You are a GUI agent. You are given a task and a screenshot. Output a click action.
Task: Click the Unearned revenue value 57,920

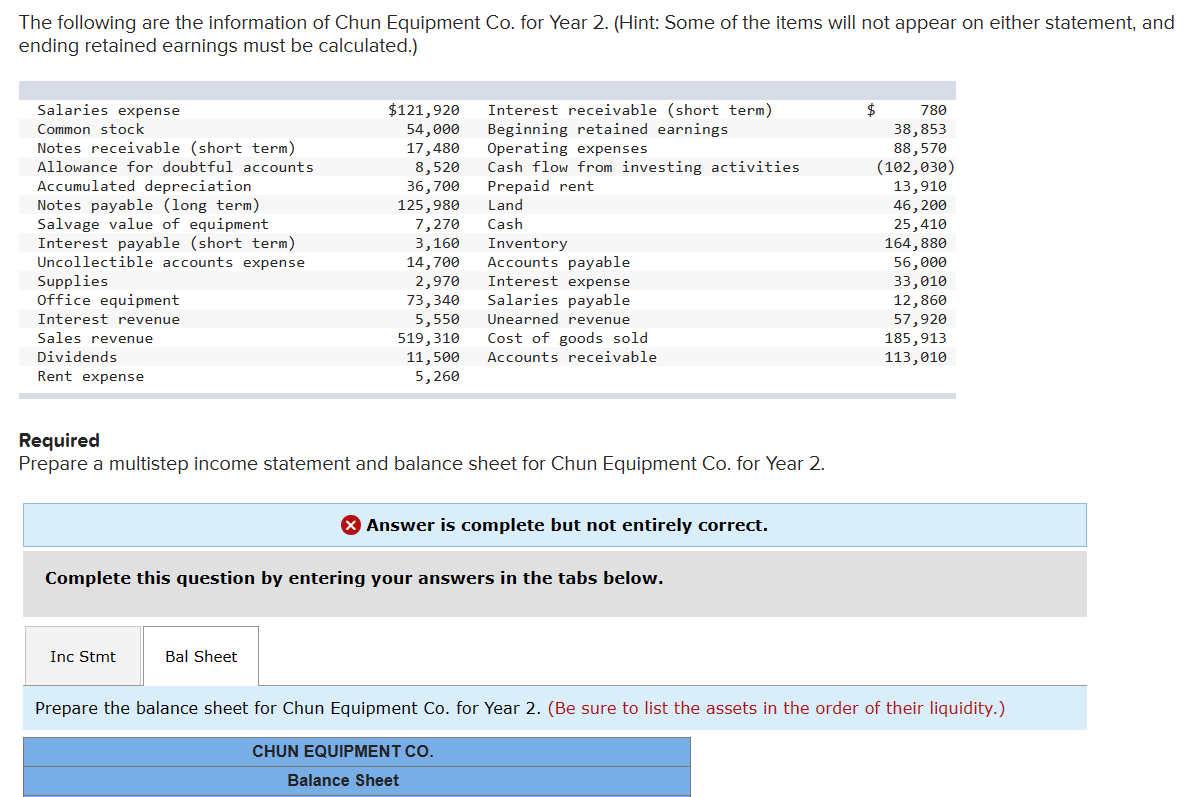(x=926, y=318)
